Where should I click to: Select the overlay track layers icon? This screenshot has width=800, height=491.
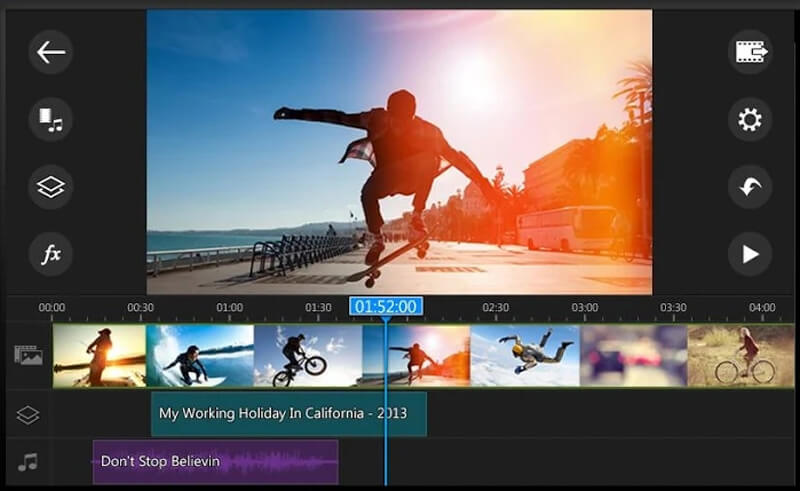(x=28, y=414)
